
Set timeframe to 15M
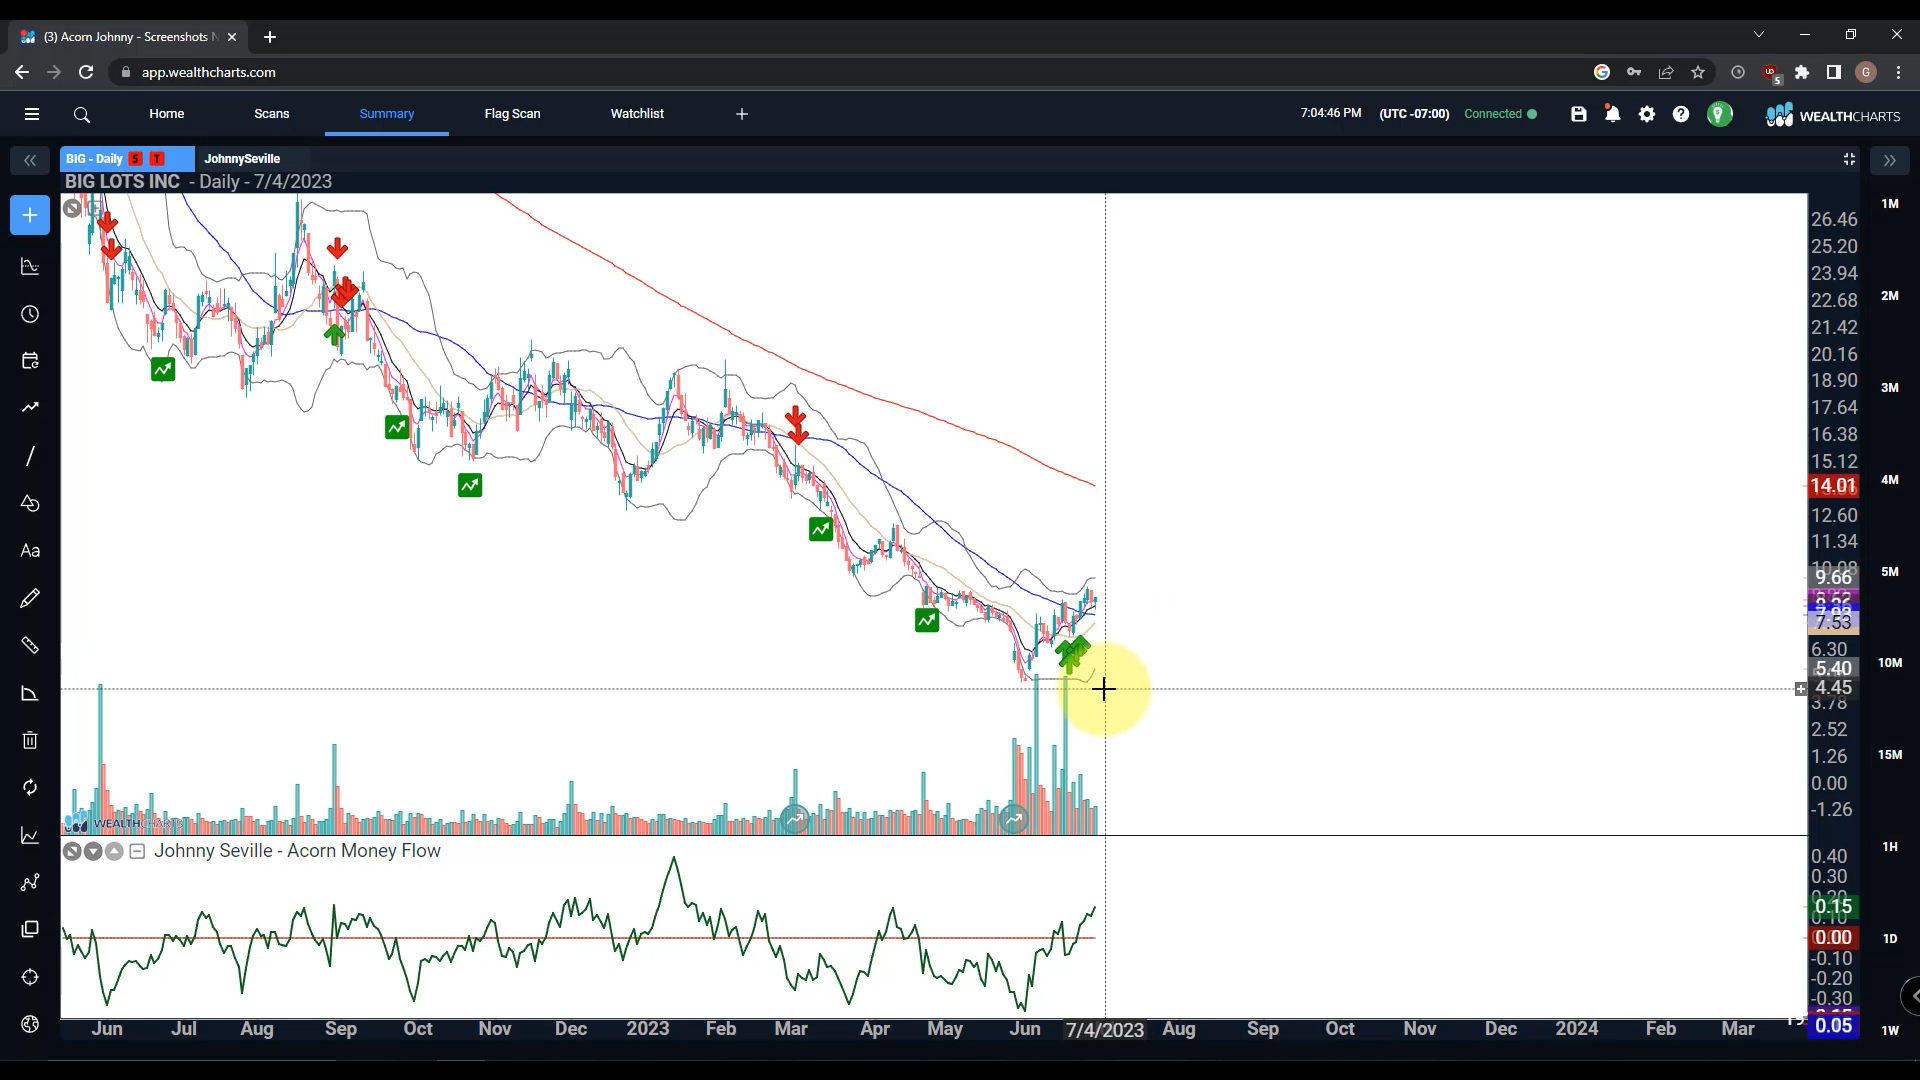point(1890,755)
